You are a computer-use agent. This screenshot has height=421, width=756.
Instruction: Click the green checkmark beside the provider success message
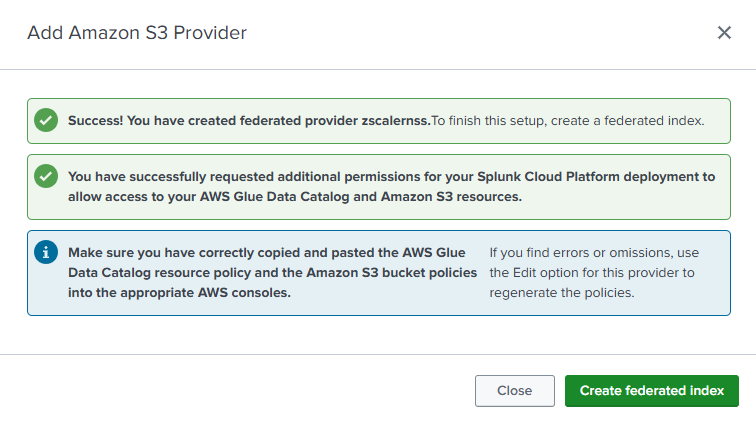[46, 120]
